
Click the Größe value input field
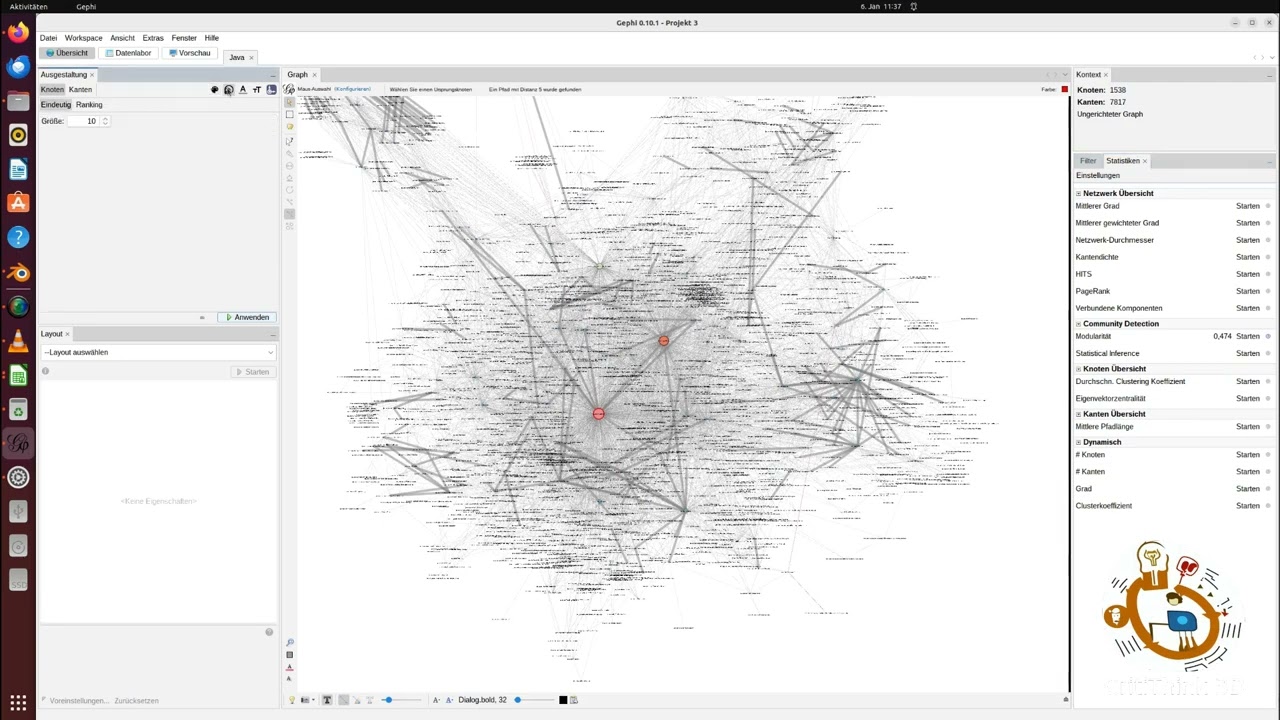click(84, 121)
